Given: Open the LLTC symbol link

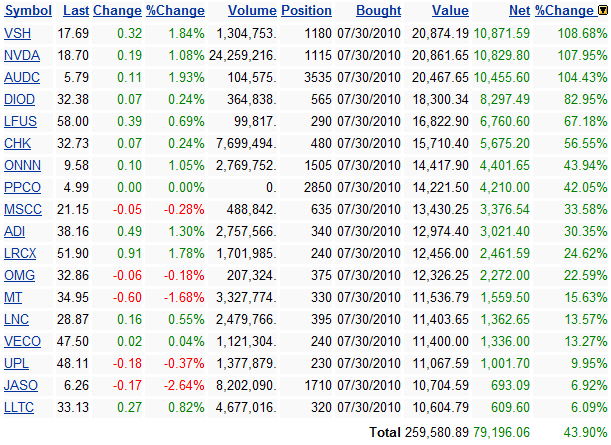Looking at the screenshot, I should click(x=19, y=408).
